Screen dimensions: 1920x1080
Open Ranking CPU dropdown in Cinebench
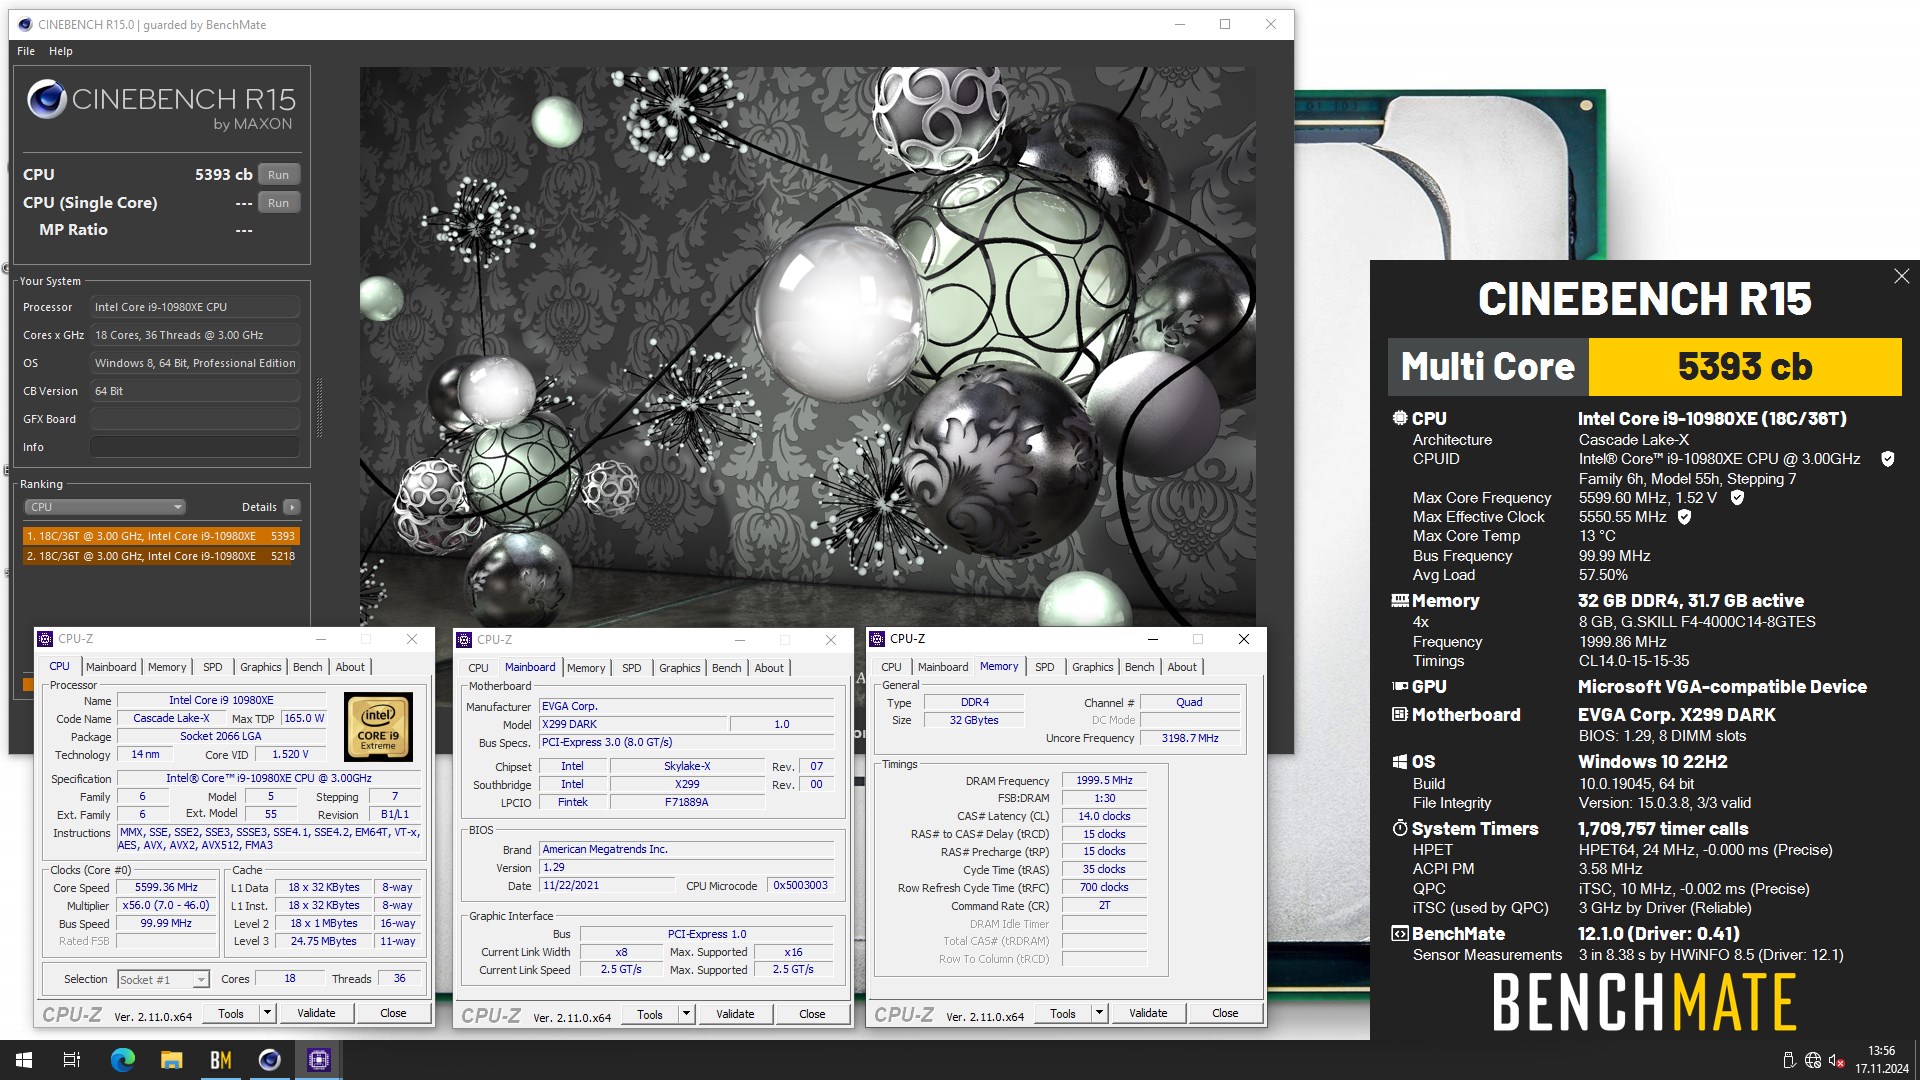point(105,507)
